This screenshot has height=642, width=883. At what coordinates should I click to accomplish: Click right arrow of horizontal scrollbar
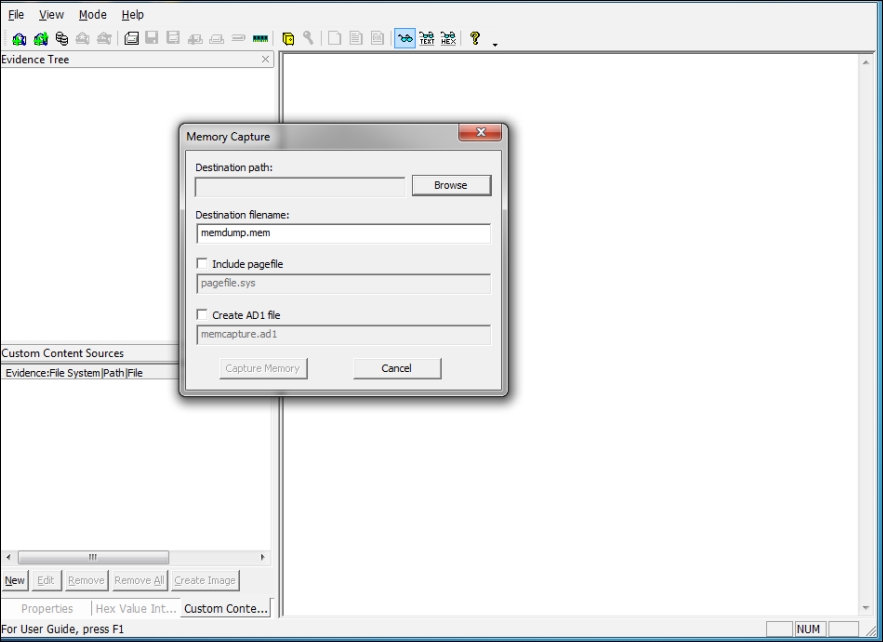tap(262, 557)
